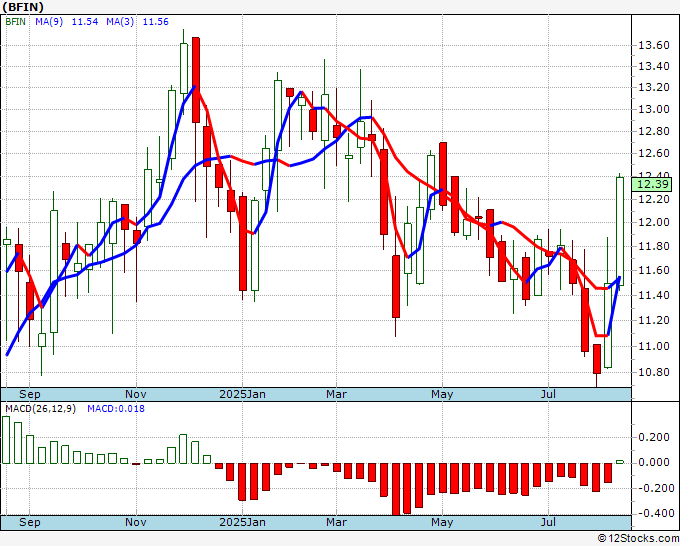Click the 0.200 MACD axis label

coord(654,437)
